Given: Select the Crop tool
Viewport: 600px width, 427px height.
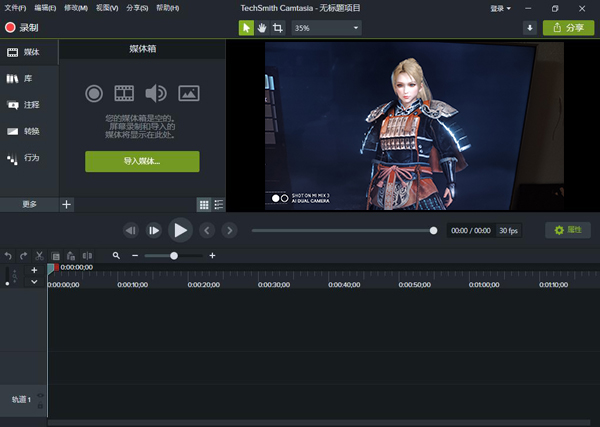Looking at the screenshot, I should 278,28.
